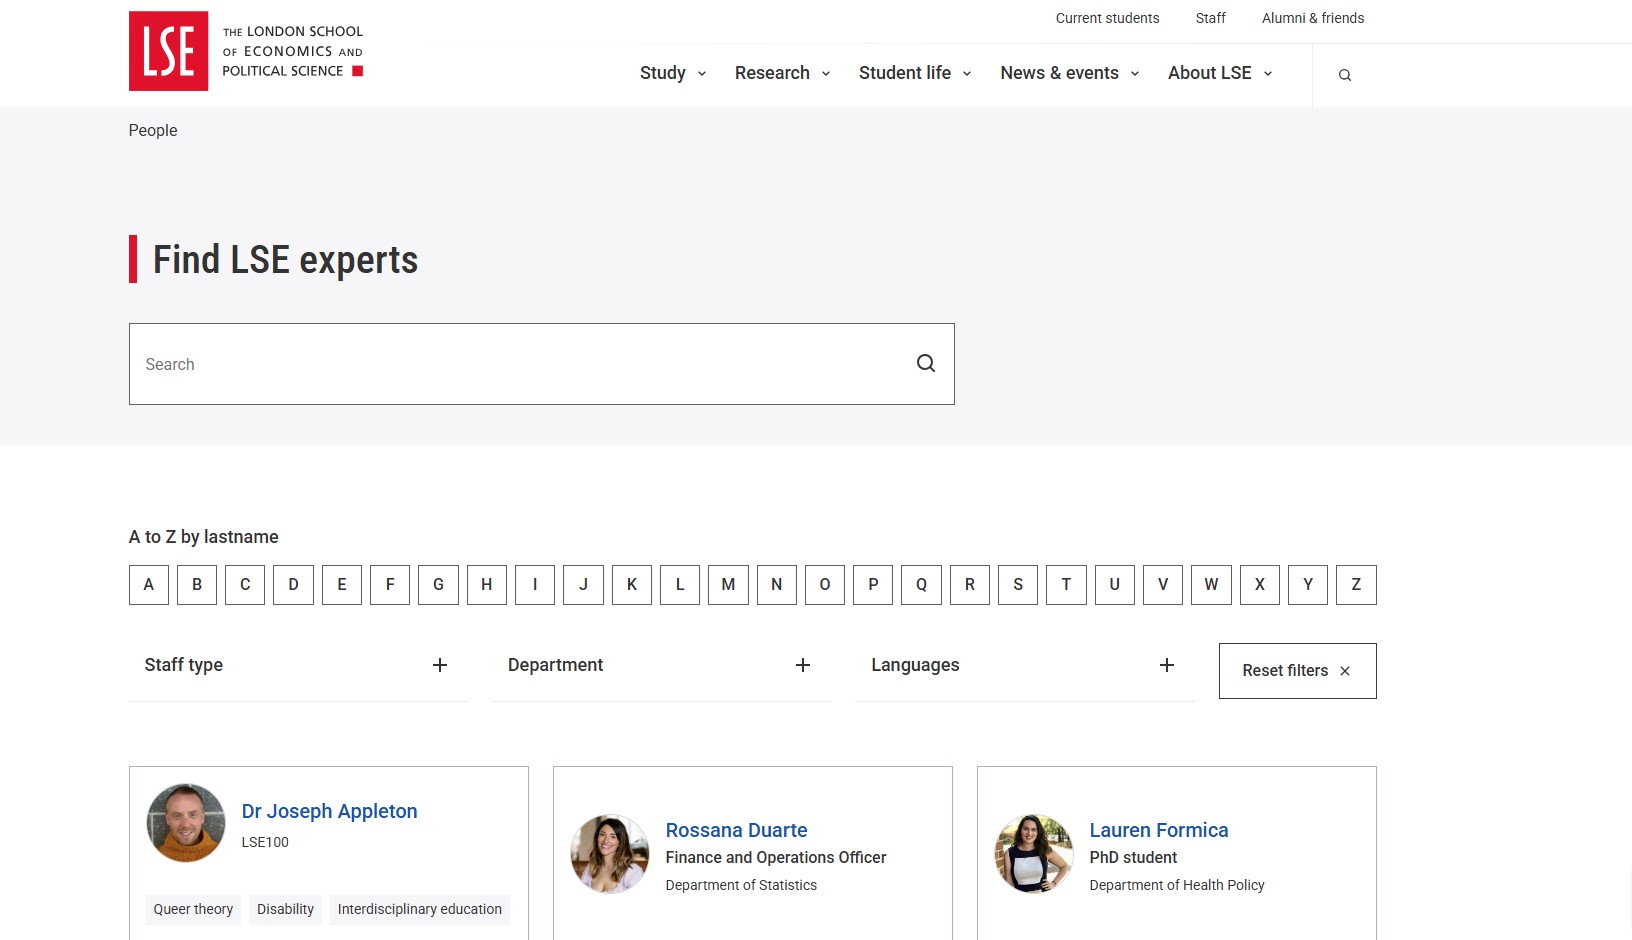This screenshot has width=1632, height=940.
Task: Filter lastname by letter J
Action: [x=583, y=585]
